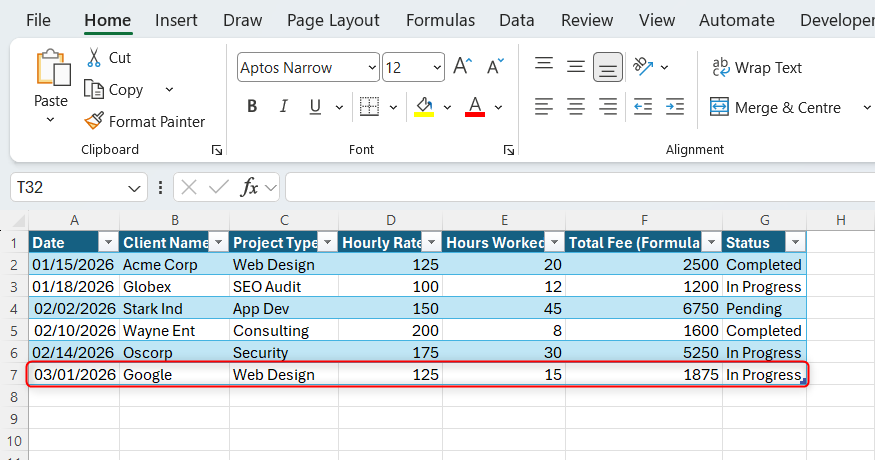Align text left

(x=544, y=106)
